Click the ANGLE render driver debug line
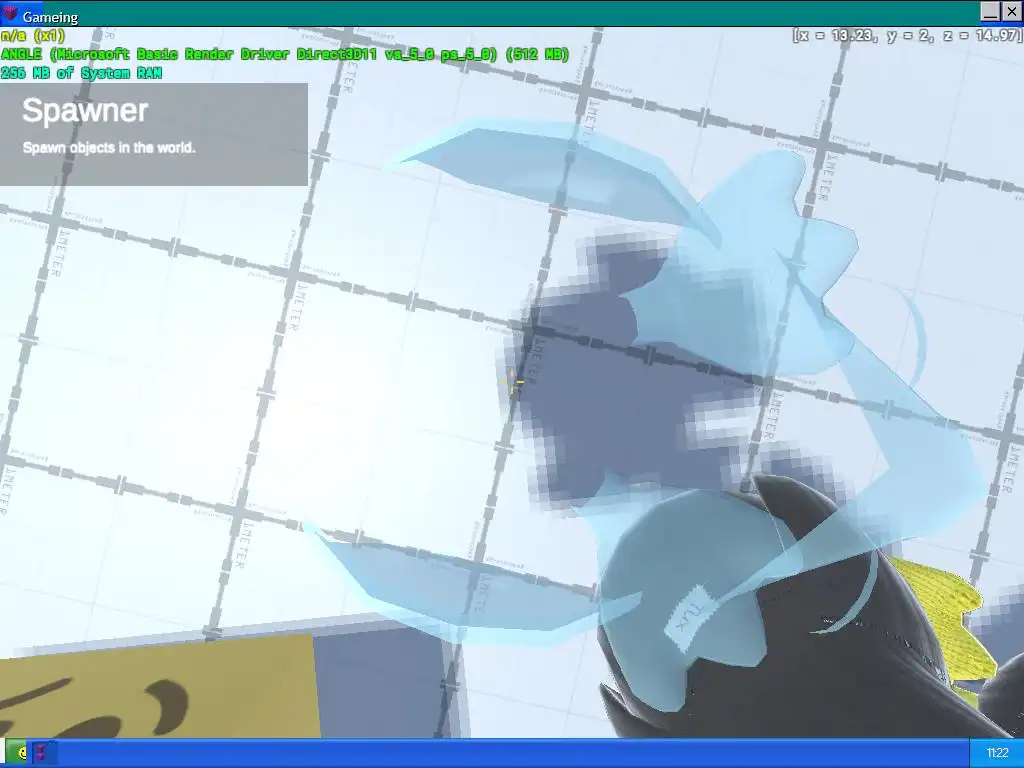 pyautogui.click(x=285, y=54)
